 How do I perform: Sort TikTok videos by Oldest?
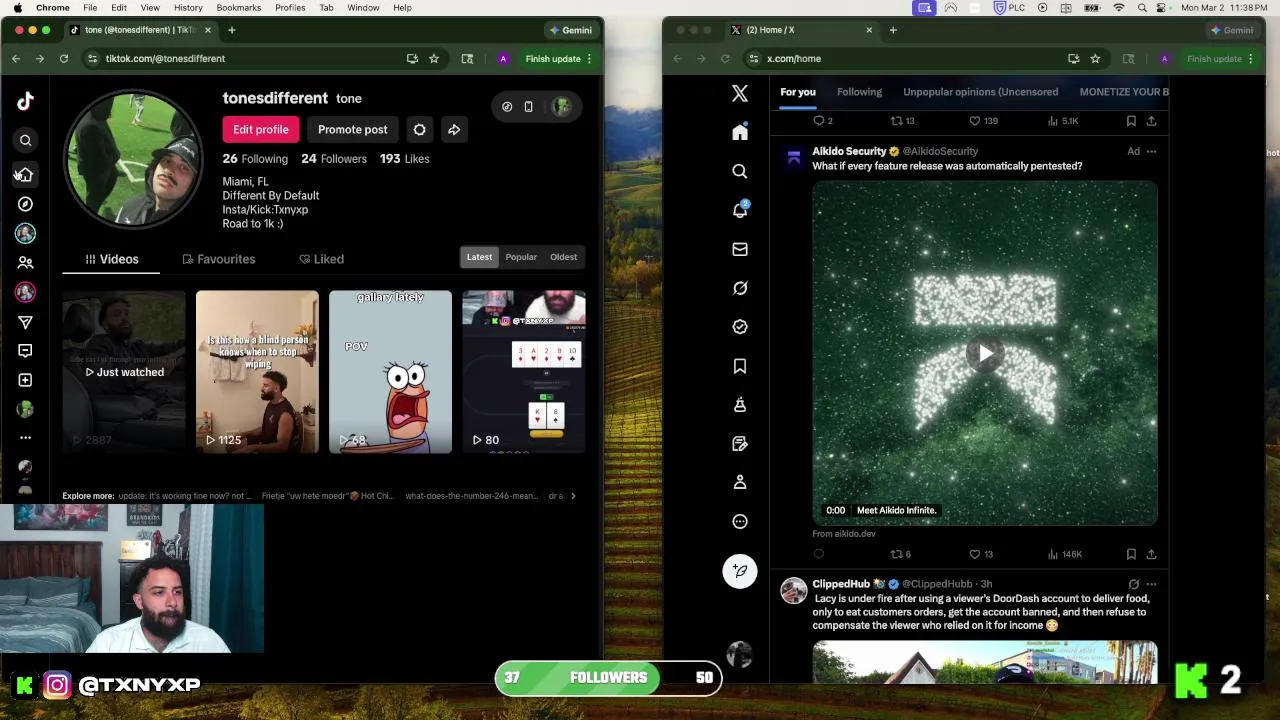pyautogui.click(x=563, y=257)
